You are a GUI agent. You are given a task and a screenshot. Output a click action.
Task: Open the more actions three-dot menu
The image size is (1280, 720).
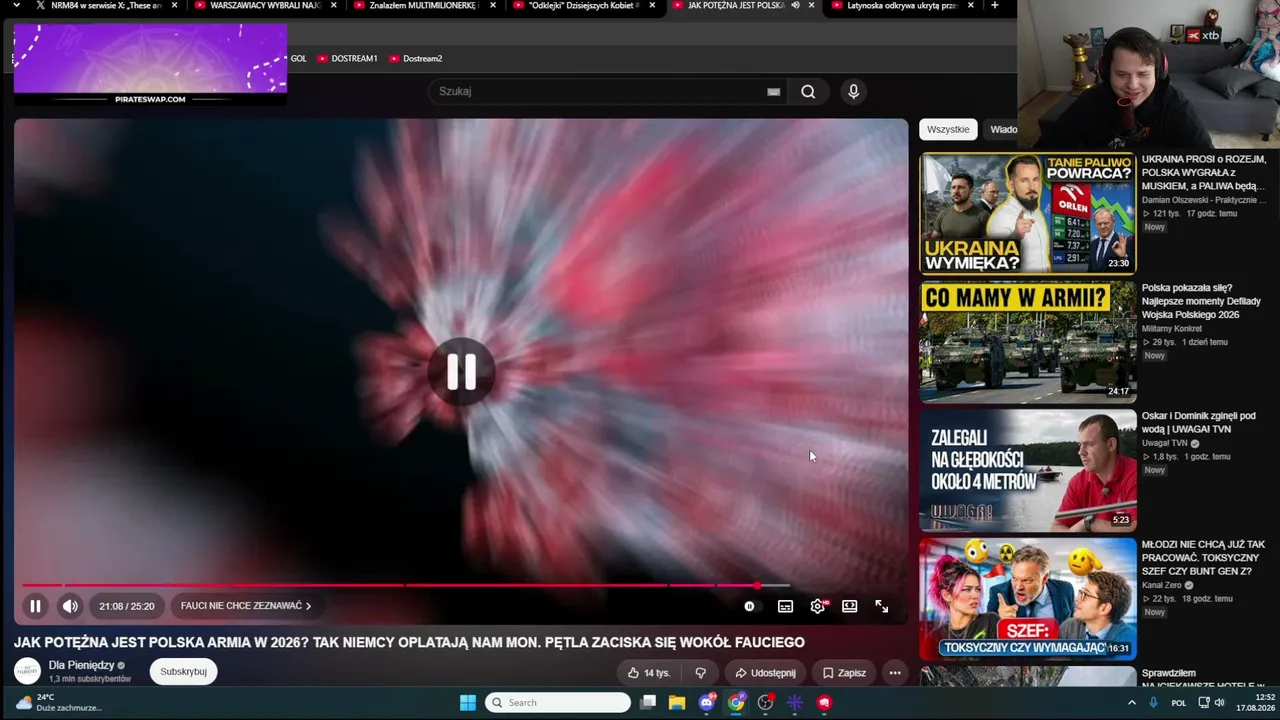(x=895, y=673)
